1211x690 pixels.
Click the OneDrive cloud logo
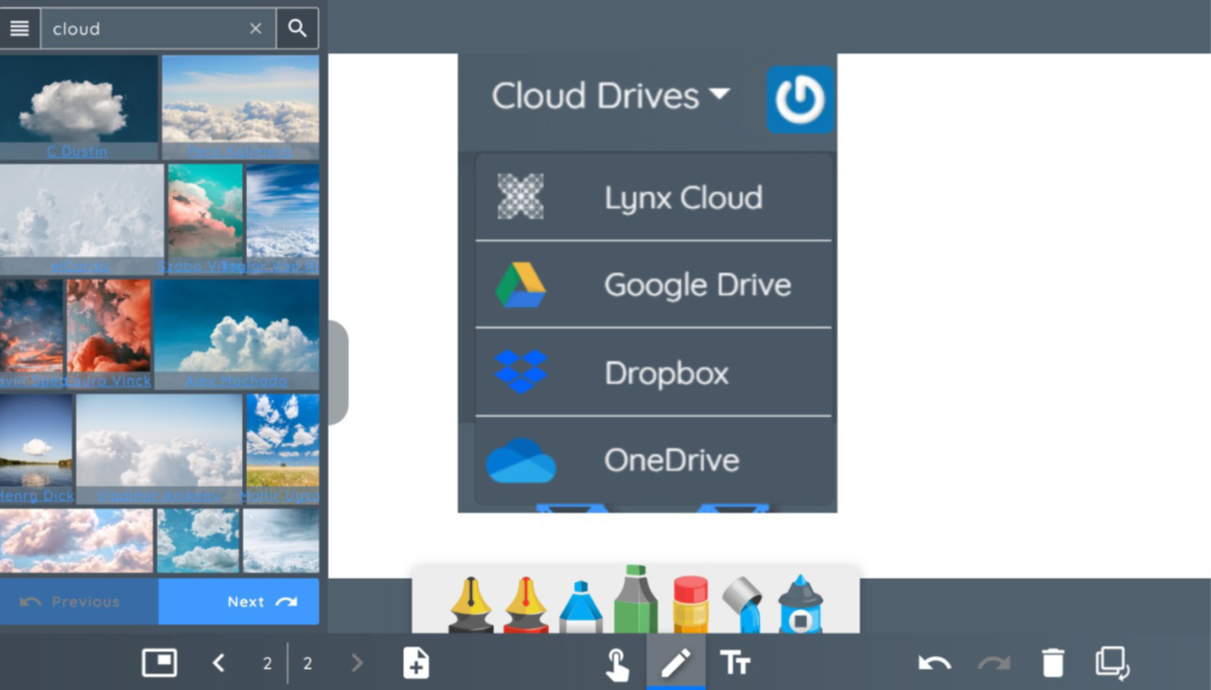[521, 461]
